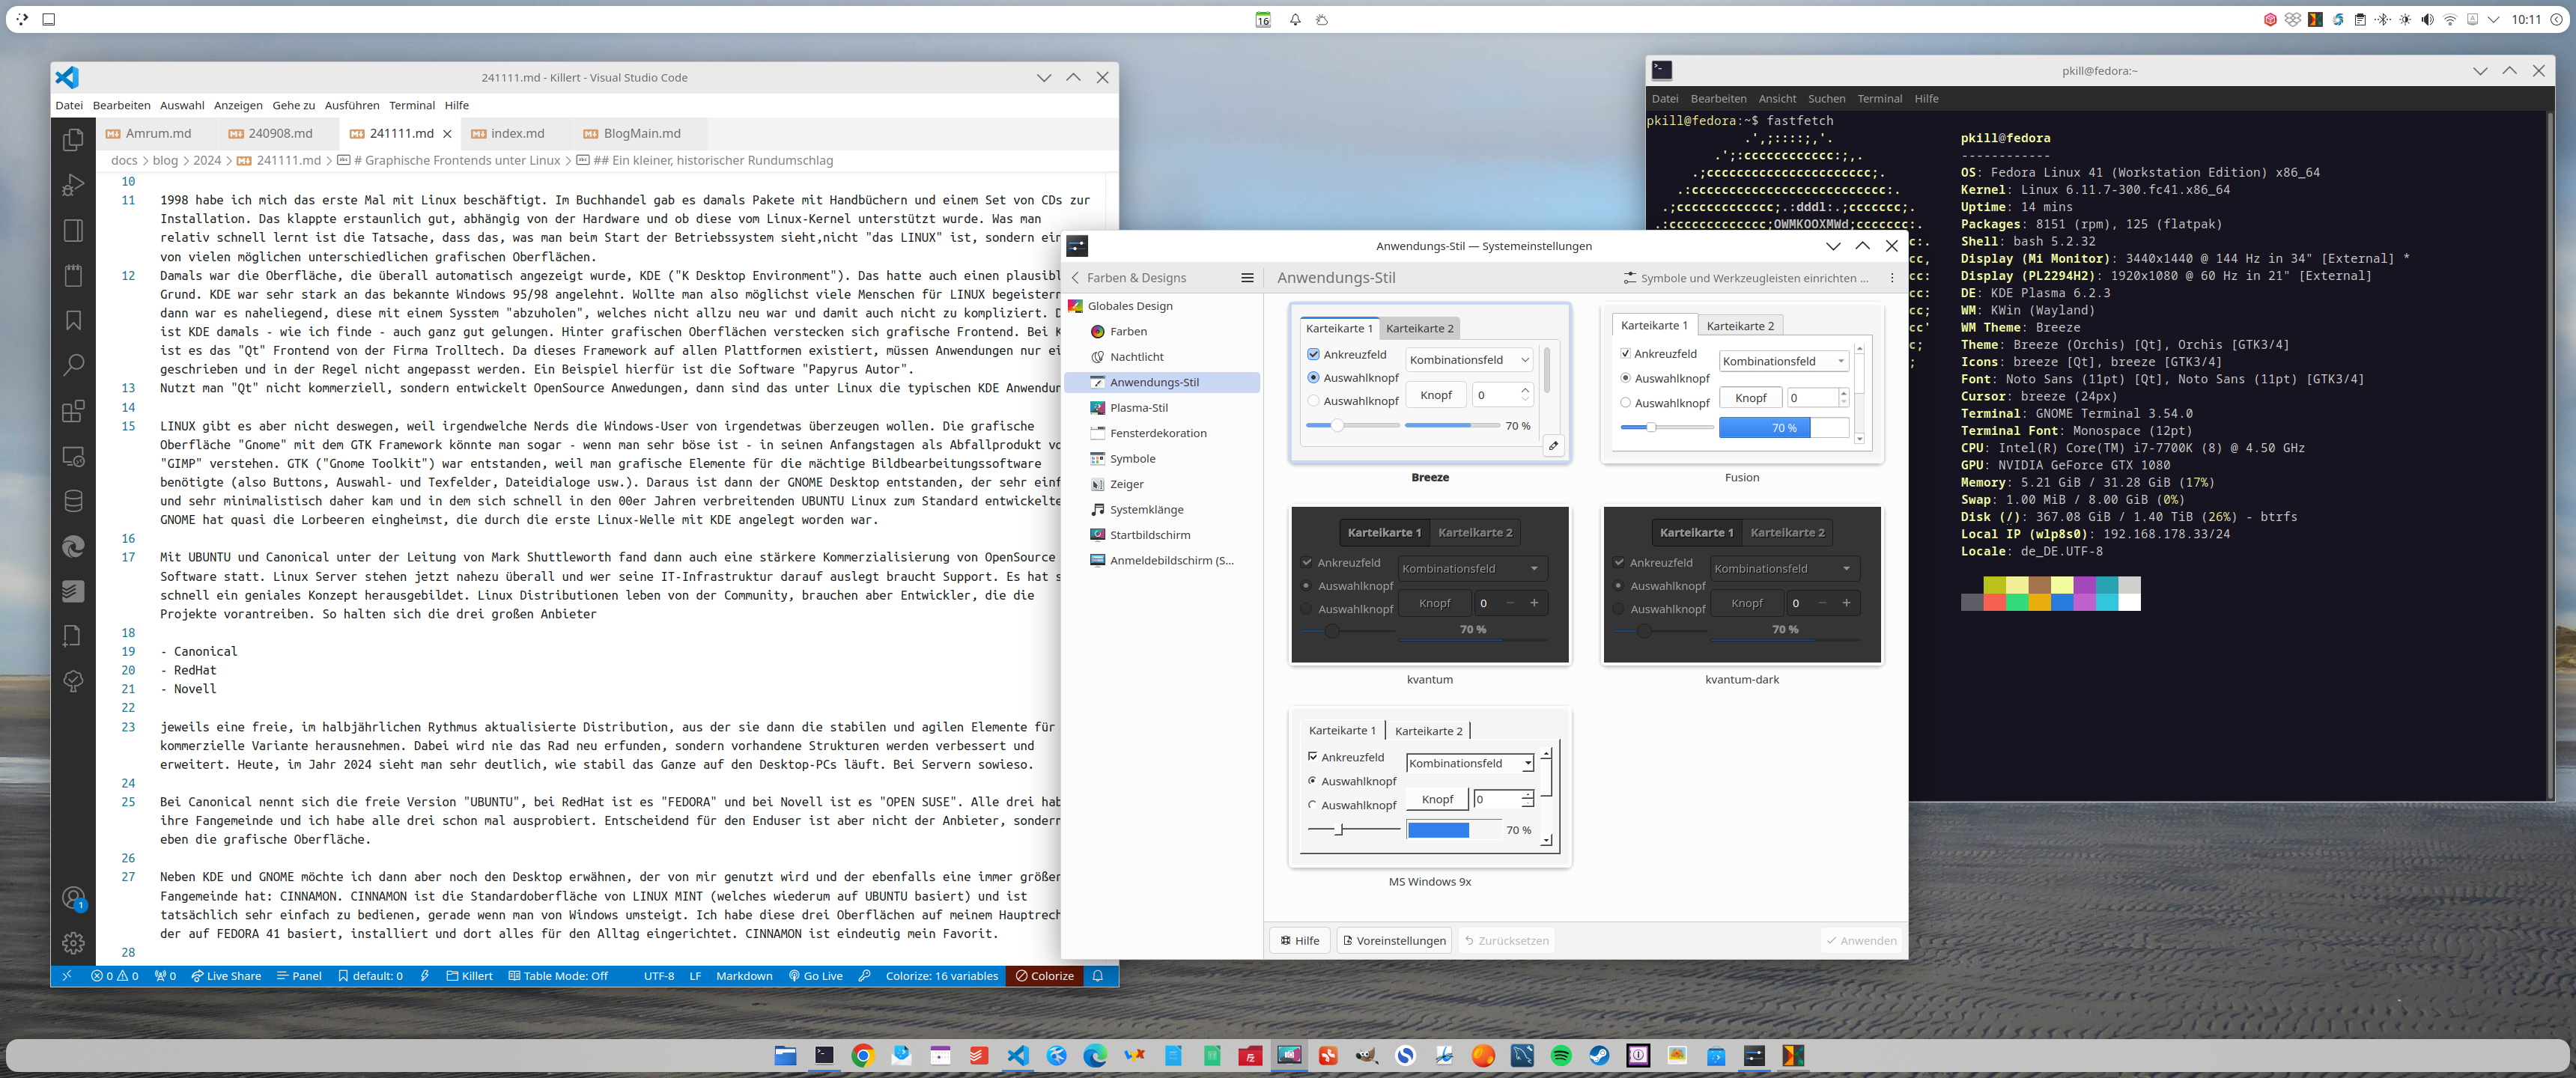Click the errors and warnings count in status bar

coord(115,976)
